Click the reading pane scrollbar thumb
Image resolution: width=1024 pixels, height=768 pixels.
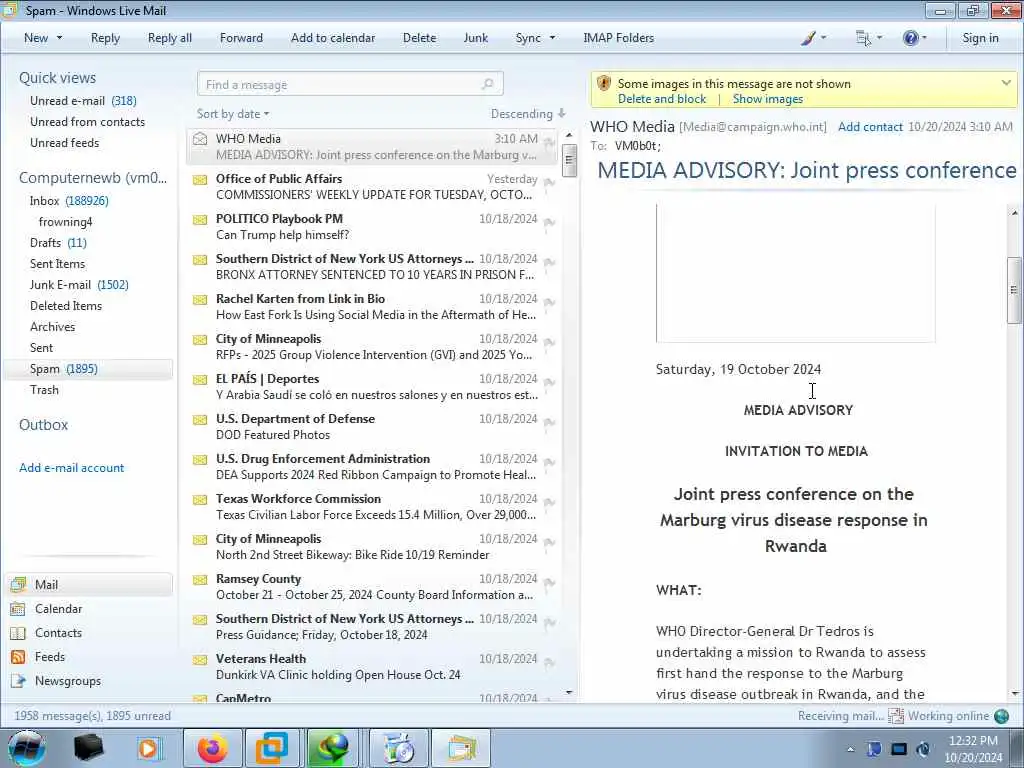(1014, 290)
